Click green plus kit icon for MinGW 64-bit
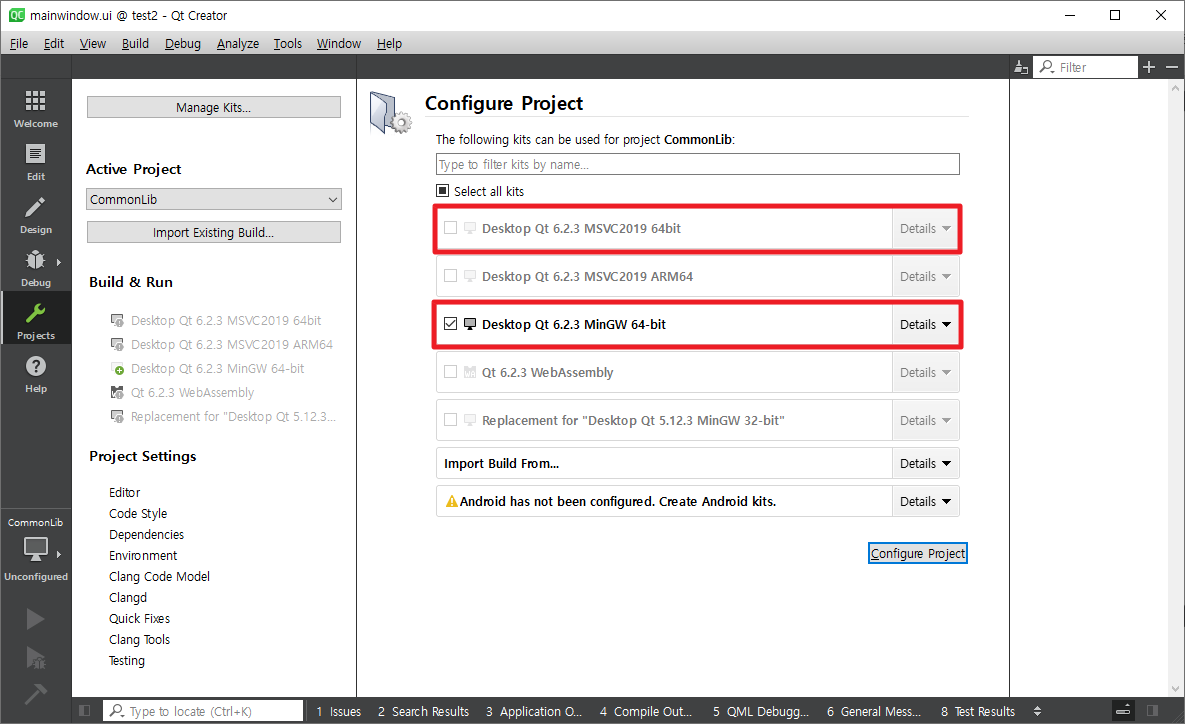1185x724 pixels. [x=117, y=369]
